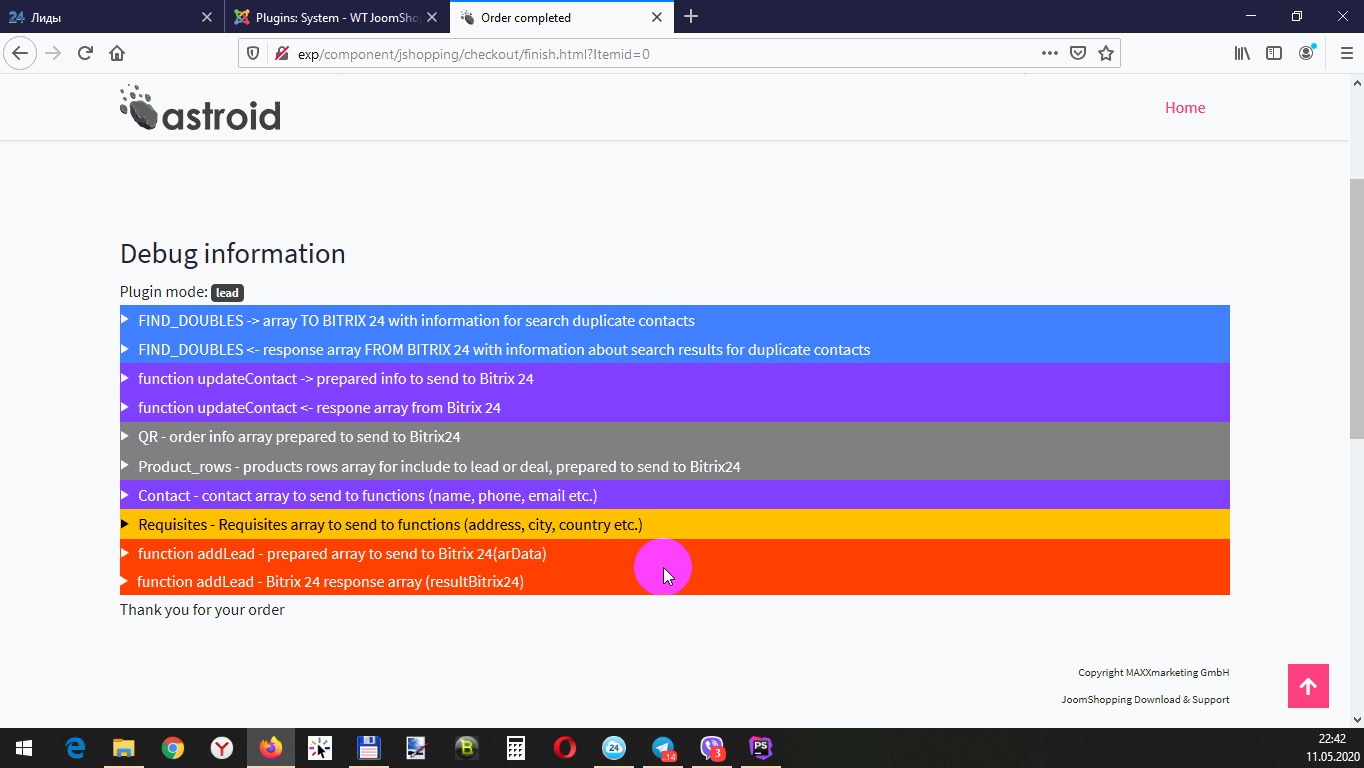The width and height of the screenshot is (1364, 768).
Task: Click the browser address bar
Action: [x=660, y=54]
